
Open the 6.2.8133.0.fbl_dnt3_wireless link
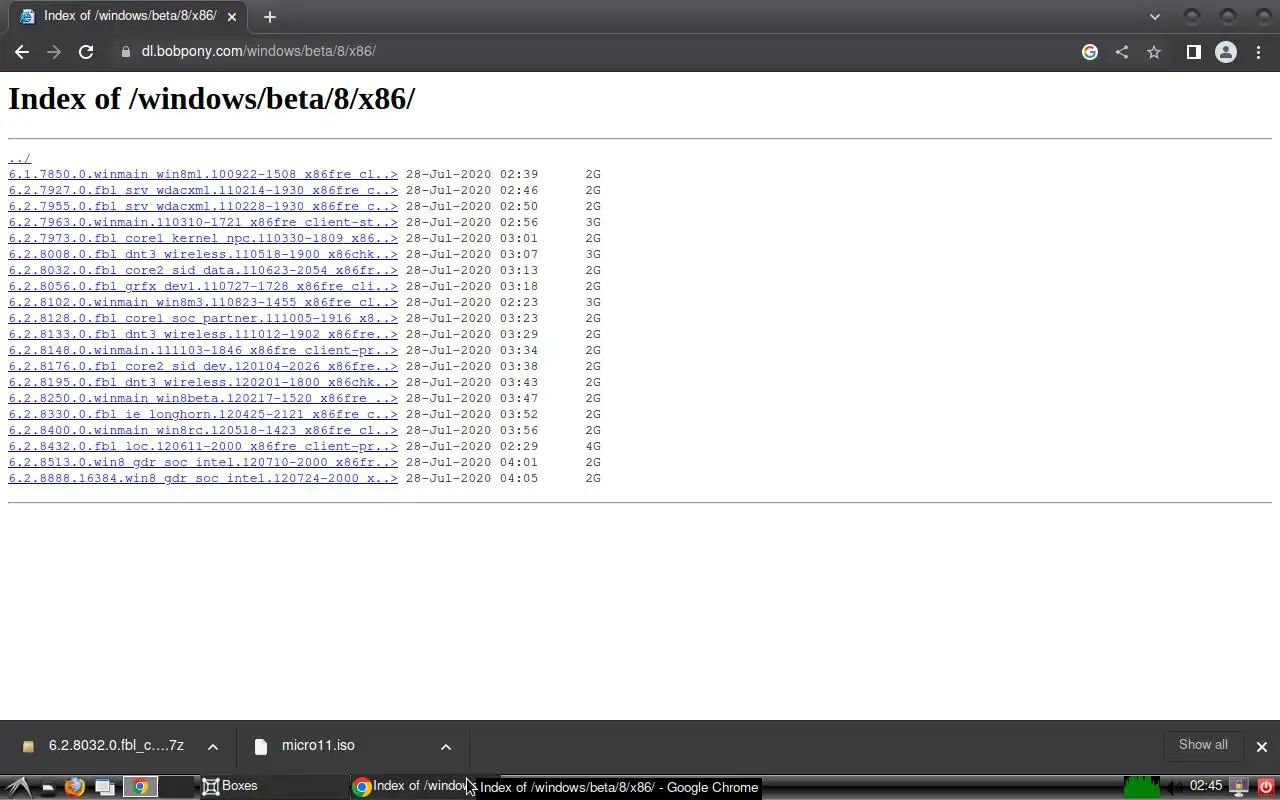pos(203,334)
